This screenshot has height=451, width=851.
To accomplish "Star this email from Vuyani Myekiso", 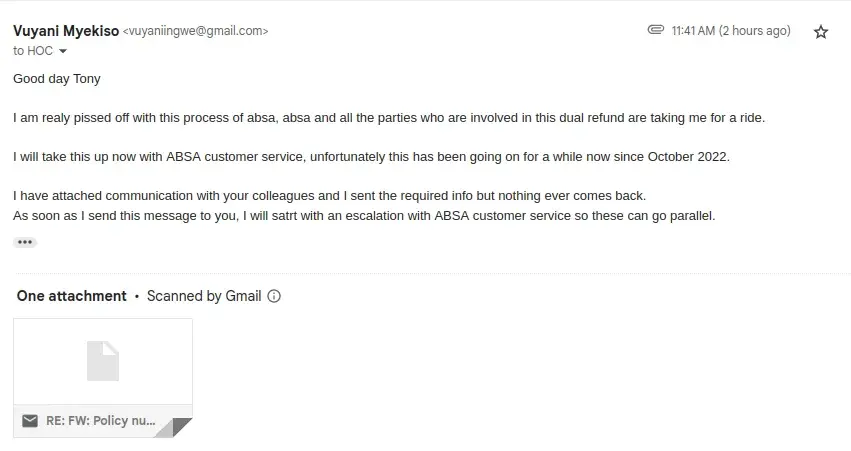I will tap(821, 32).
